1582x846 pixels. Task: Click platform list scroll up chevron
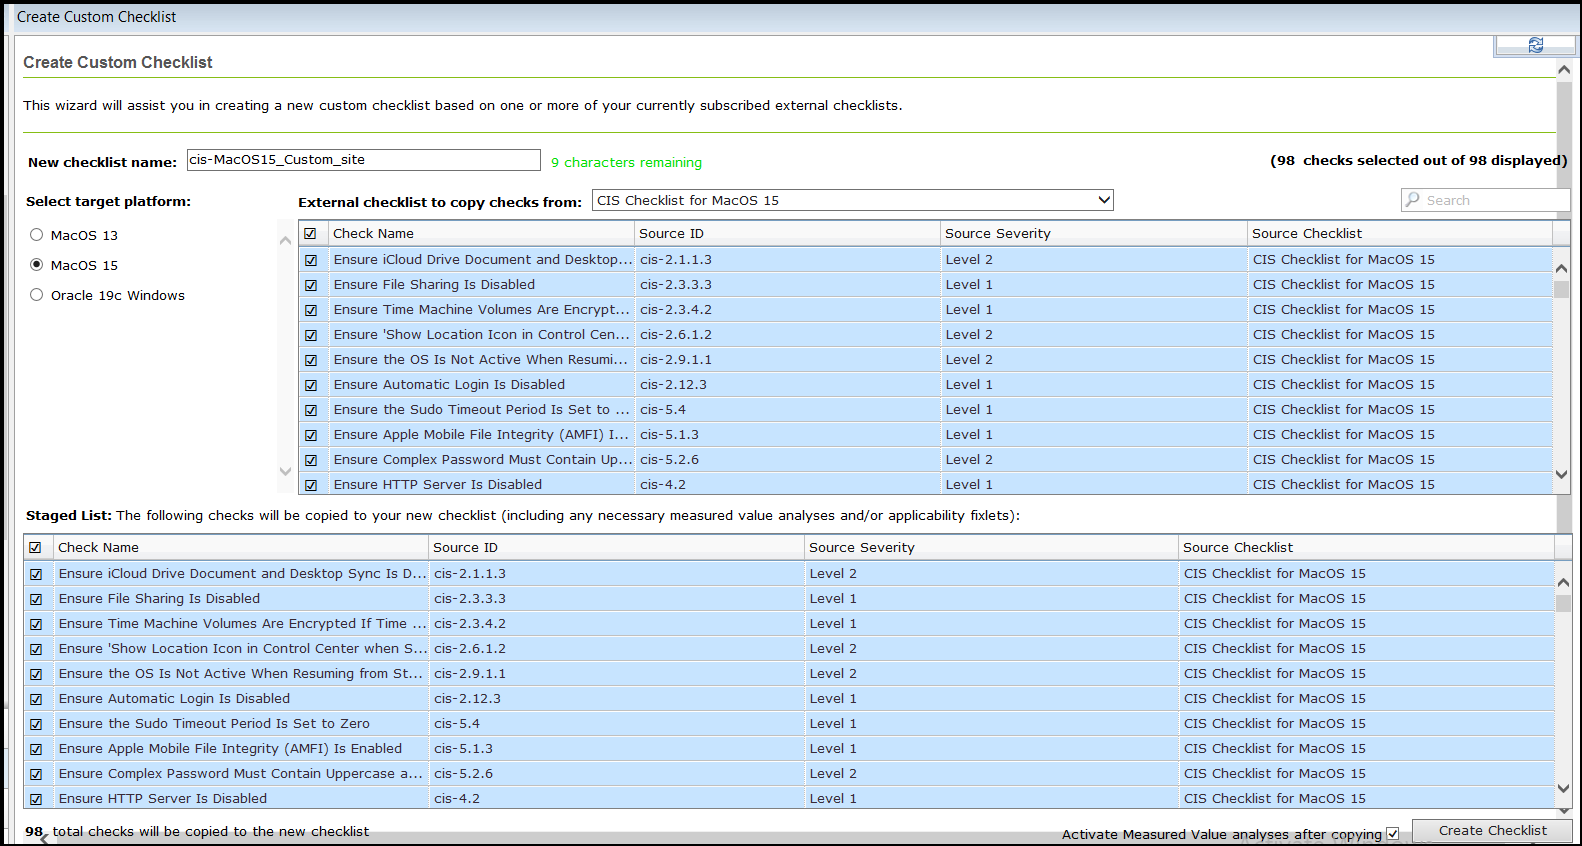point(286,240)
